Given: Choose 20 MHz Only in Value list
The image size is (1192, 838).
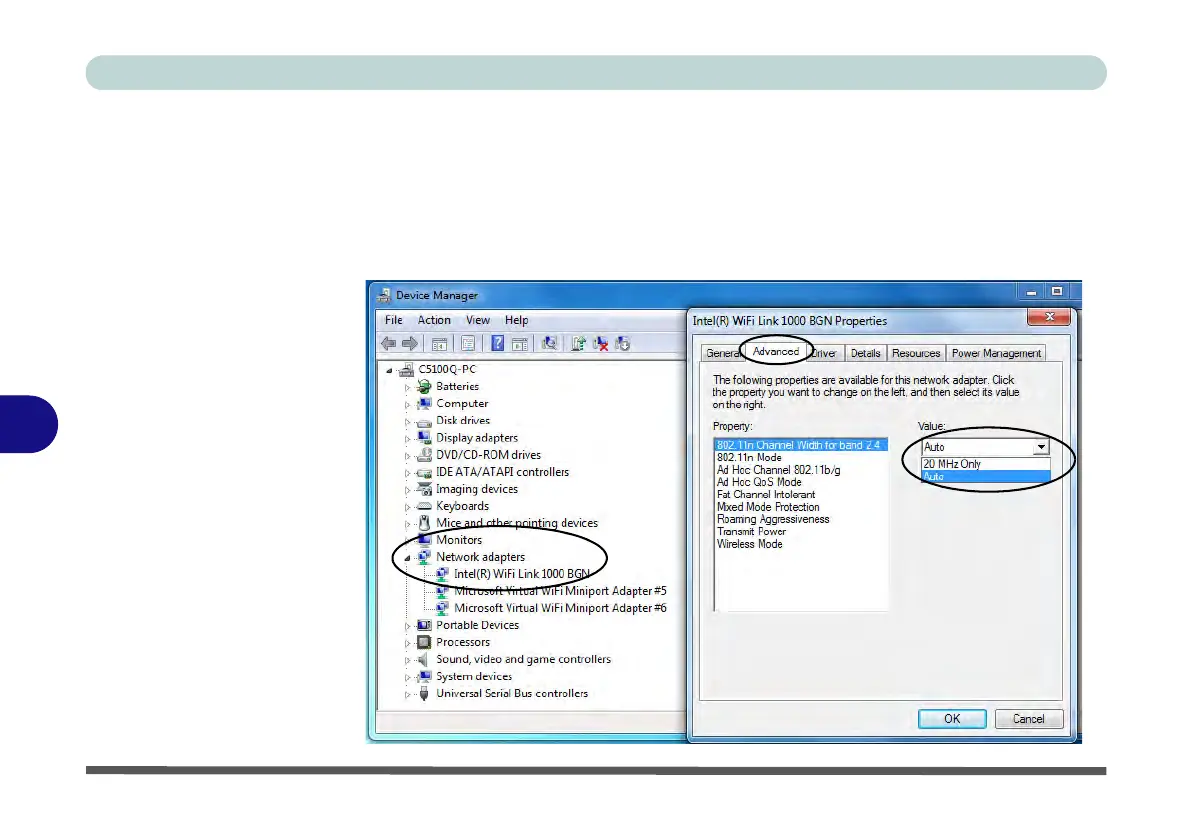Looking at the screenshot, I should pos(985,464).
